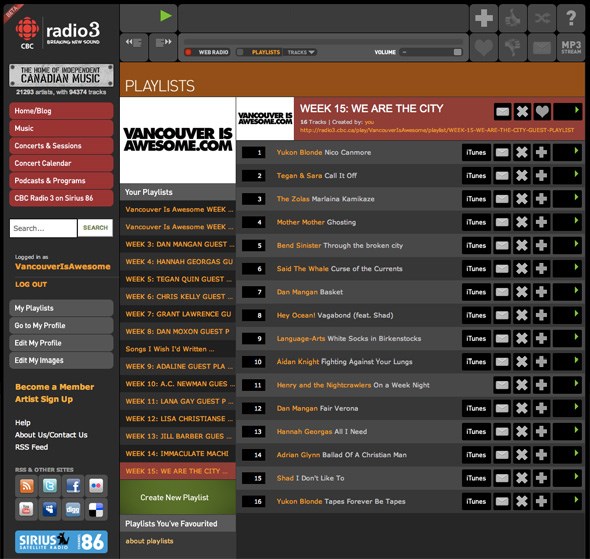Screen dimensions: 590x559
Task: Toggle shuffle icon in the top toolbar
Action: pos(542,18)
